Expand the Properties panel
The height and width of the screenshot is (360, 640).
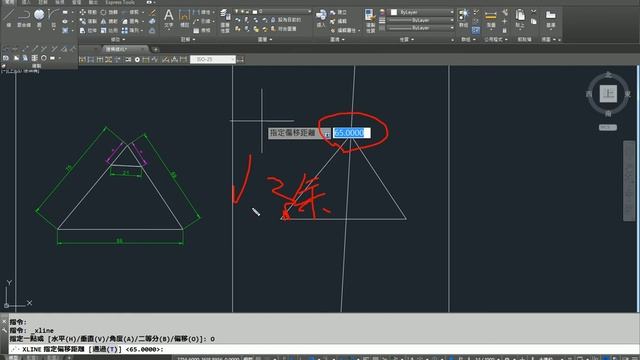tap(407, 40)
